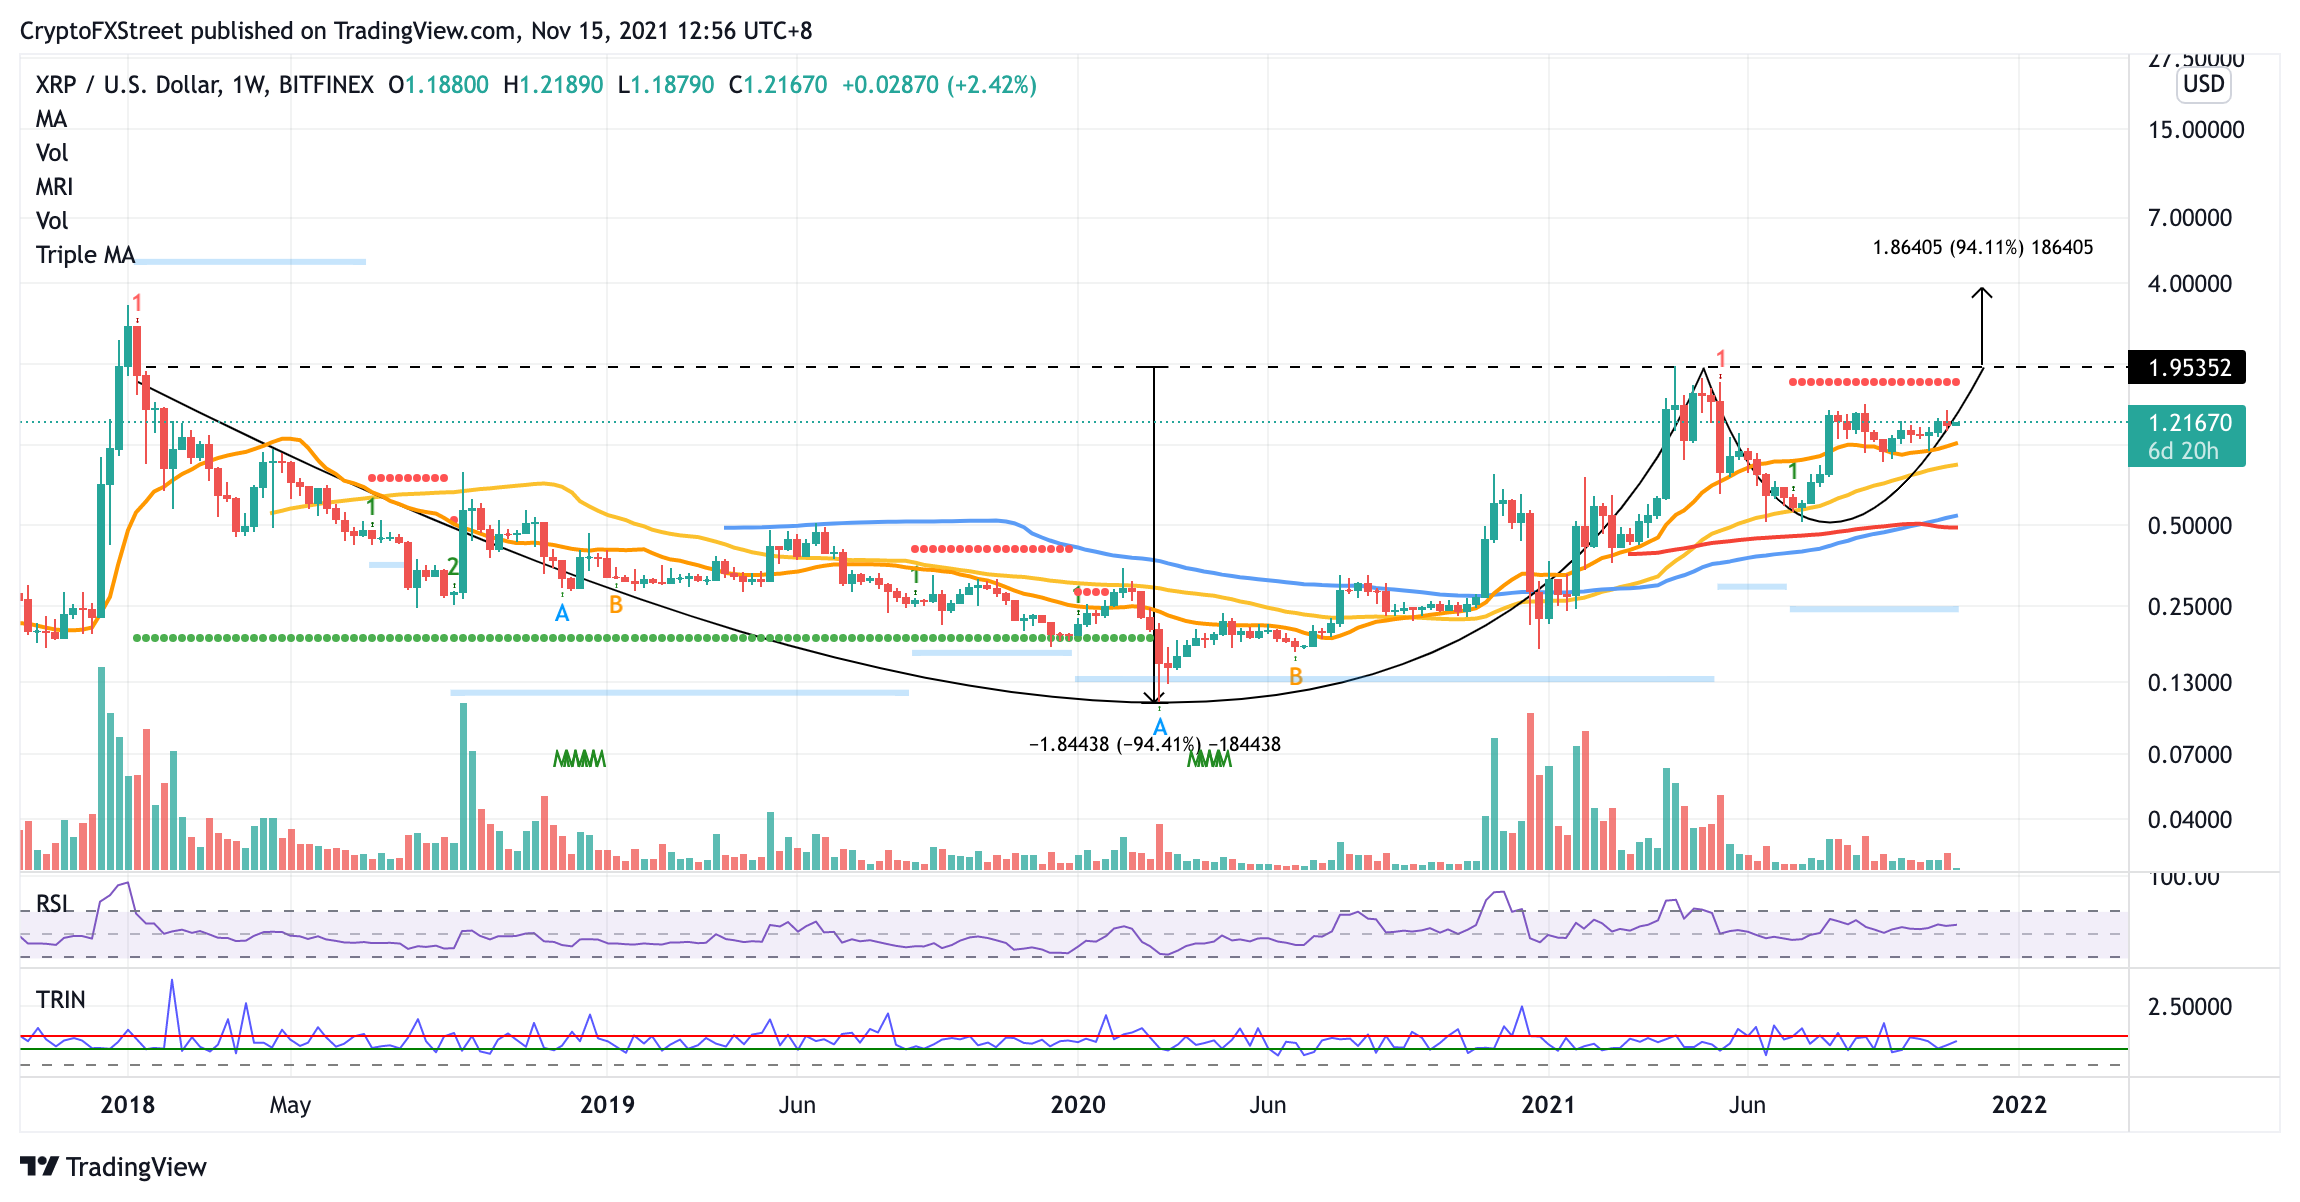
Task: Click the TradingView logo icon
Action: click(x=40, y=1166)
